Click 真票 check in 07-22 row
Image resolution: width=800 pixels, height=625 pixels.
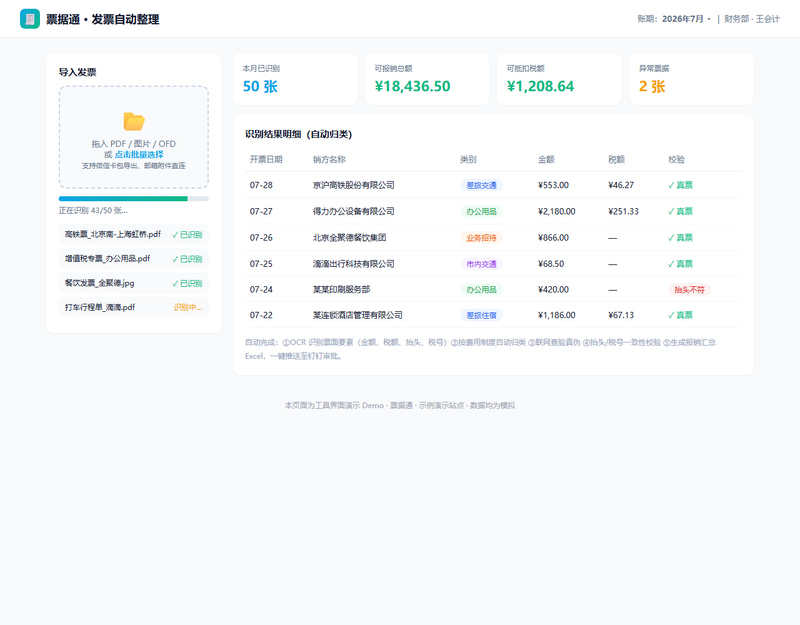coord(680,315)
